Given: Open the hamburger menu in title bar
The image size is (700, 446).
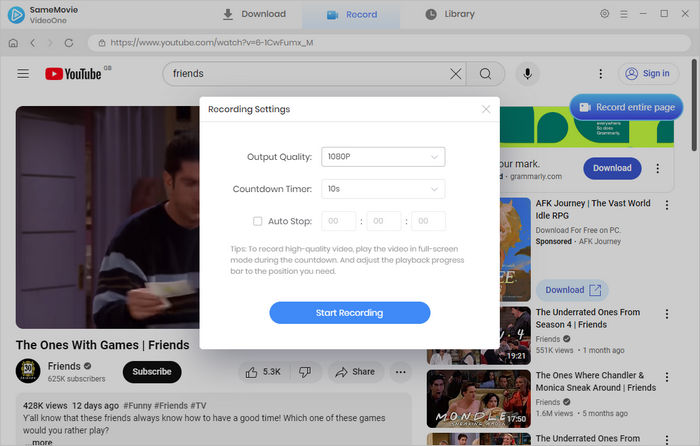Looking at the screenshot, I should (x=624, y=14).
